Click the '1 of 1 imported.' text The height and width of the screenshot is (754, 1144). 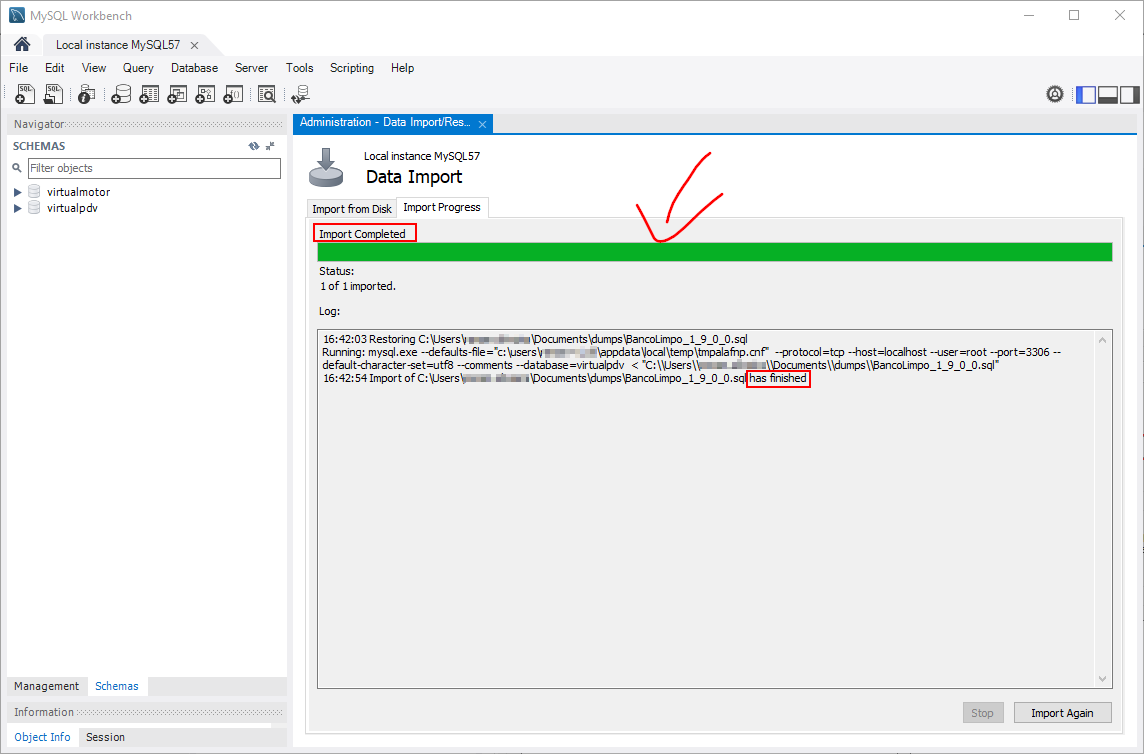tap(358, 286)
